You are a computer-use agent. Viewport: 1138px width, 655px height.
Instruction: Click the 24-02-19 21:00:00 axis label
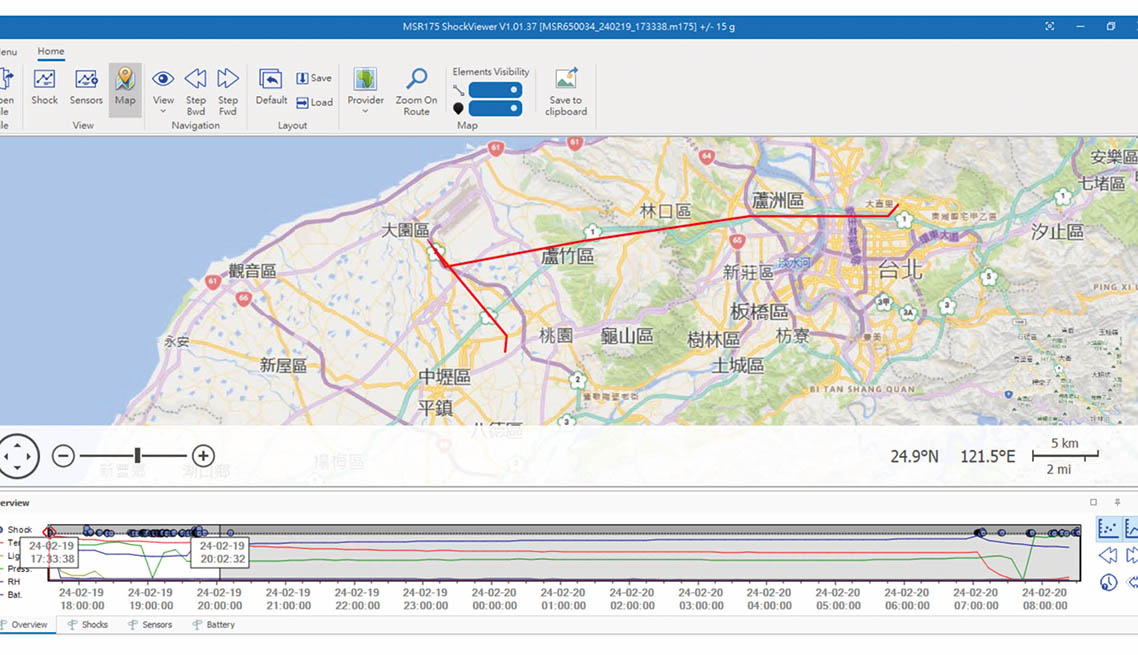[288, 599]
